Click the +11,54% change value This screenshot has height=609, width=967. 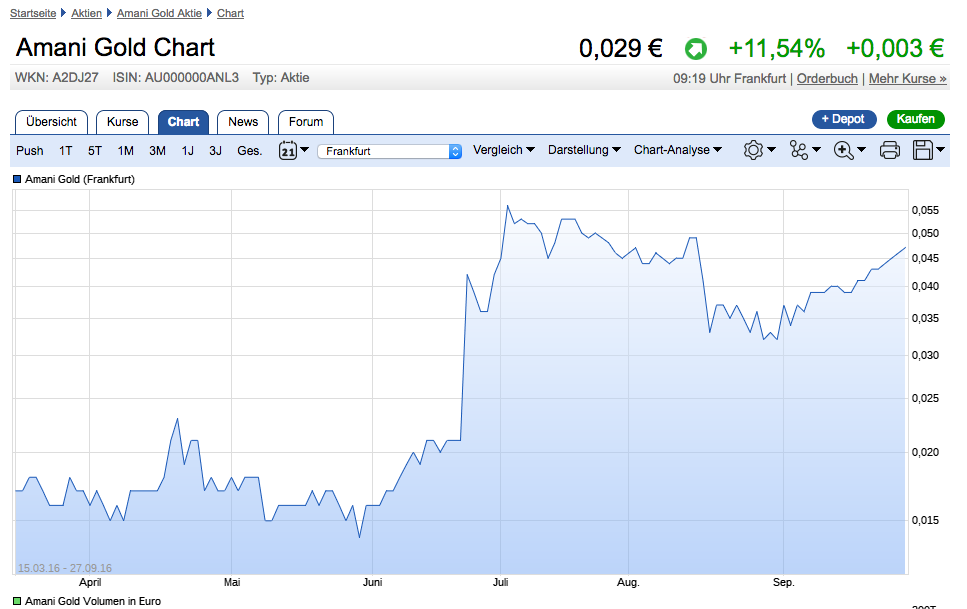coord(776,48)
